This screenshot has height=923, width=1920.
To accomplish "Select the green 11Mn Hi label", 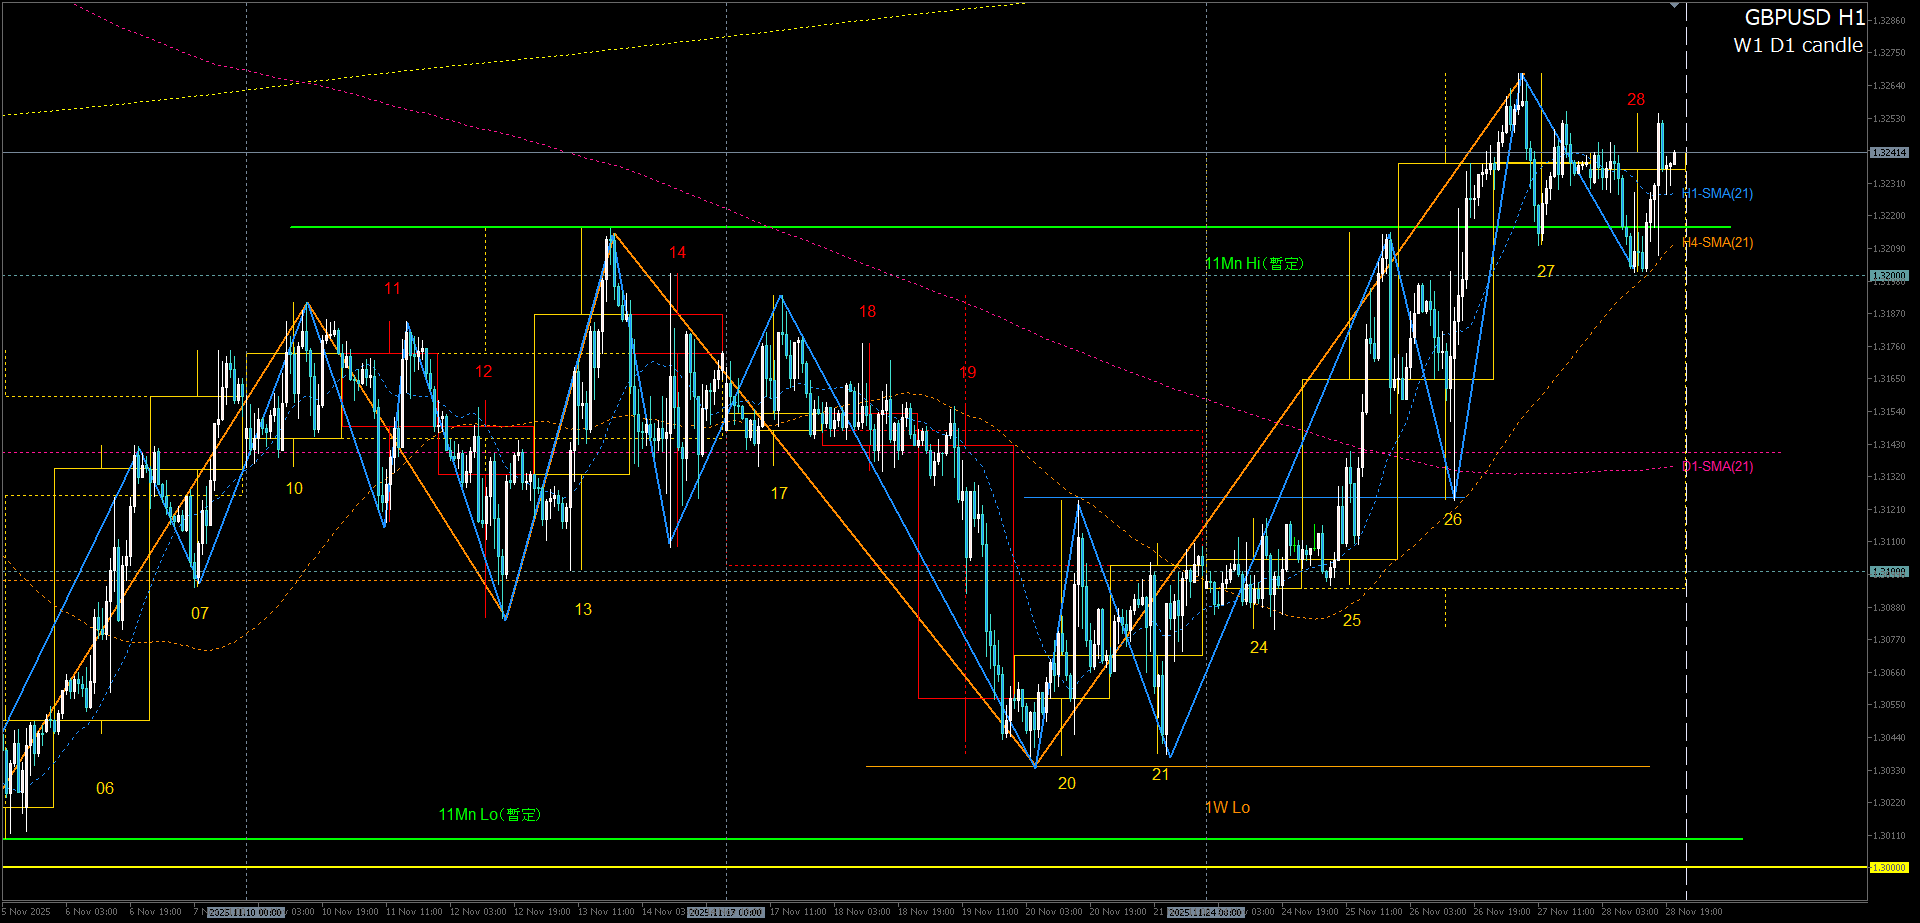I will tap(1254, 264).
